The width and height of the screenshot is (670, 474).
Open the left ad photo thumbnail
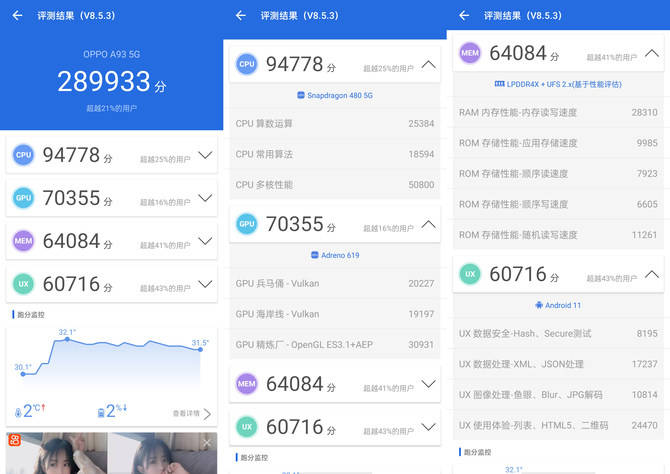pos(57,453)
